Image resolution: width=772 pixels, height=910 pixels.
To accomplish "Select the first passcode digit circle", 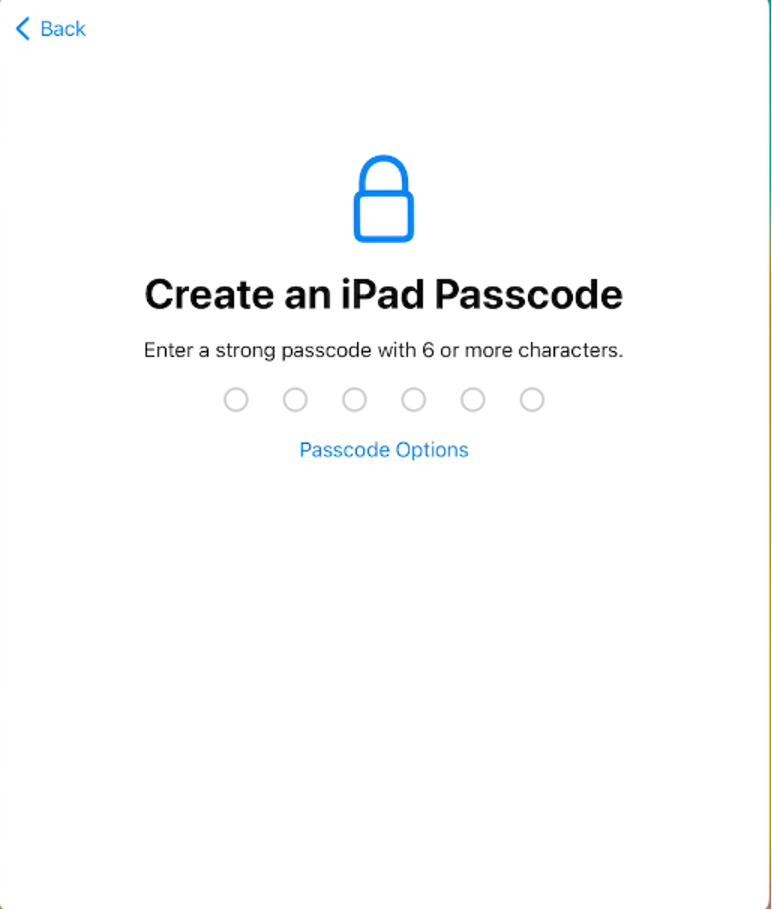I will [236, 400].
